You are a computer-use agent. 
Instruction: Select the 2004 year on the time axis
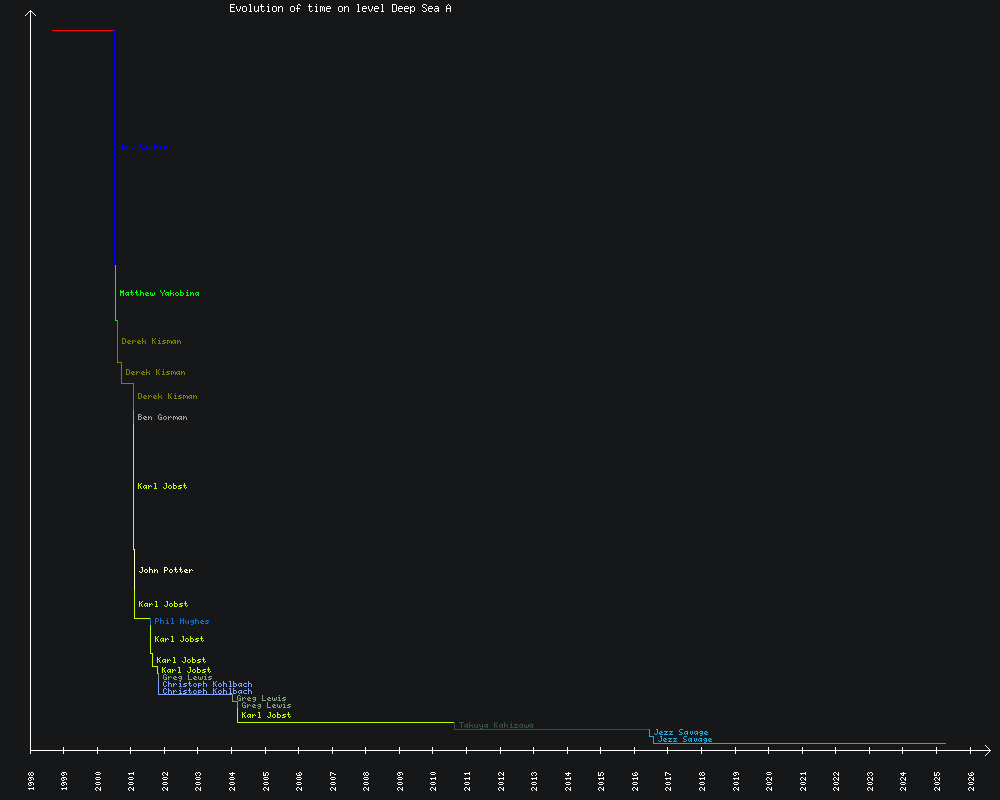click(x=232, y=780)
